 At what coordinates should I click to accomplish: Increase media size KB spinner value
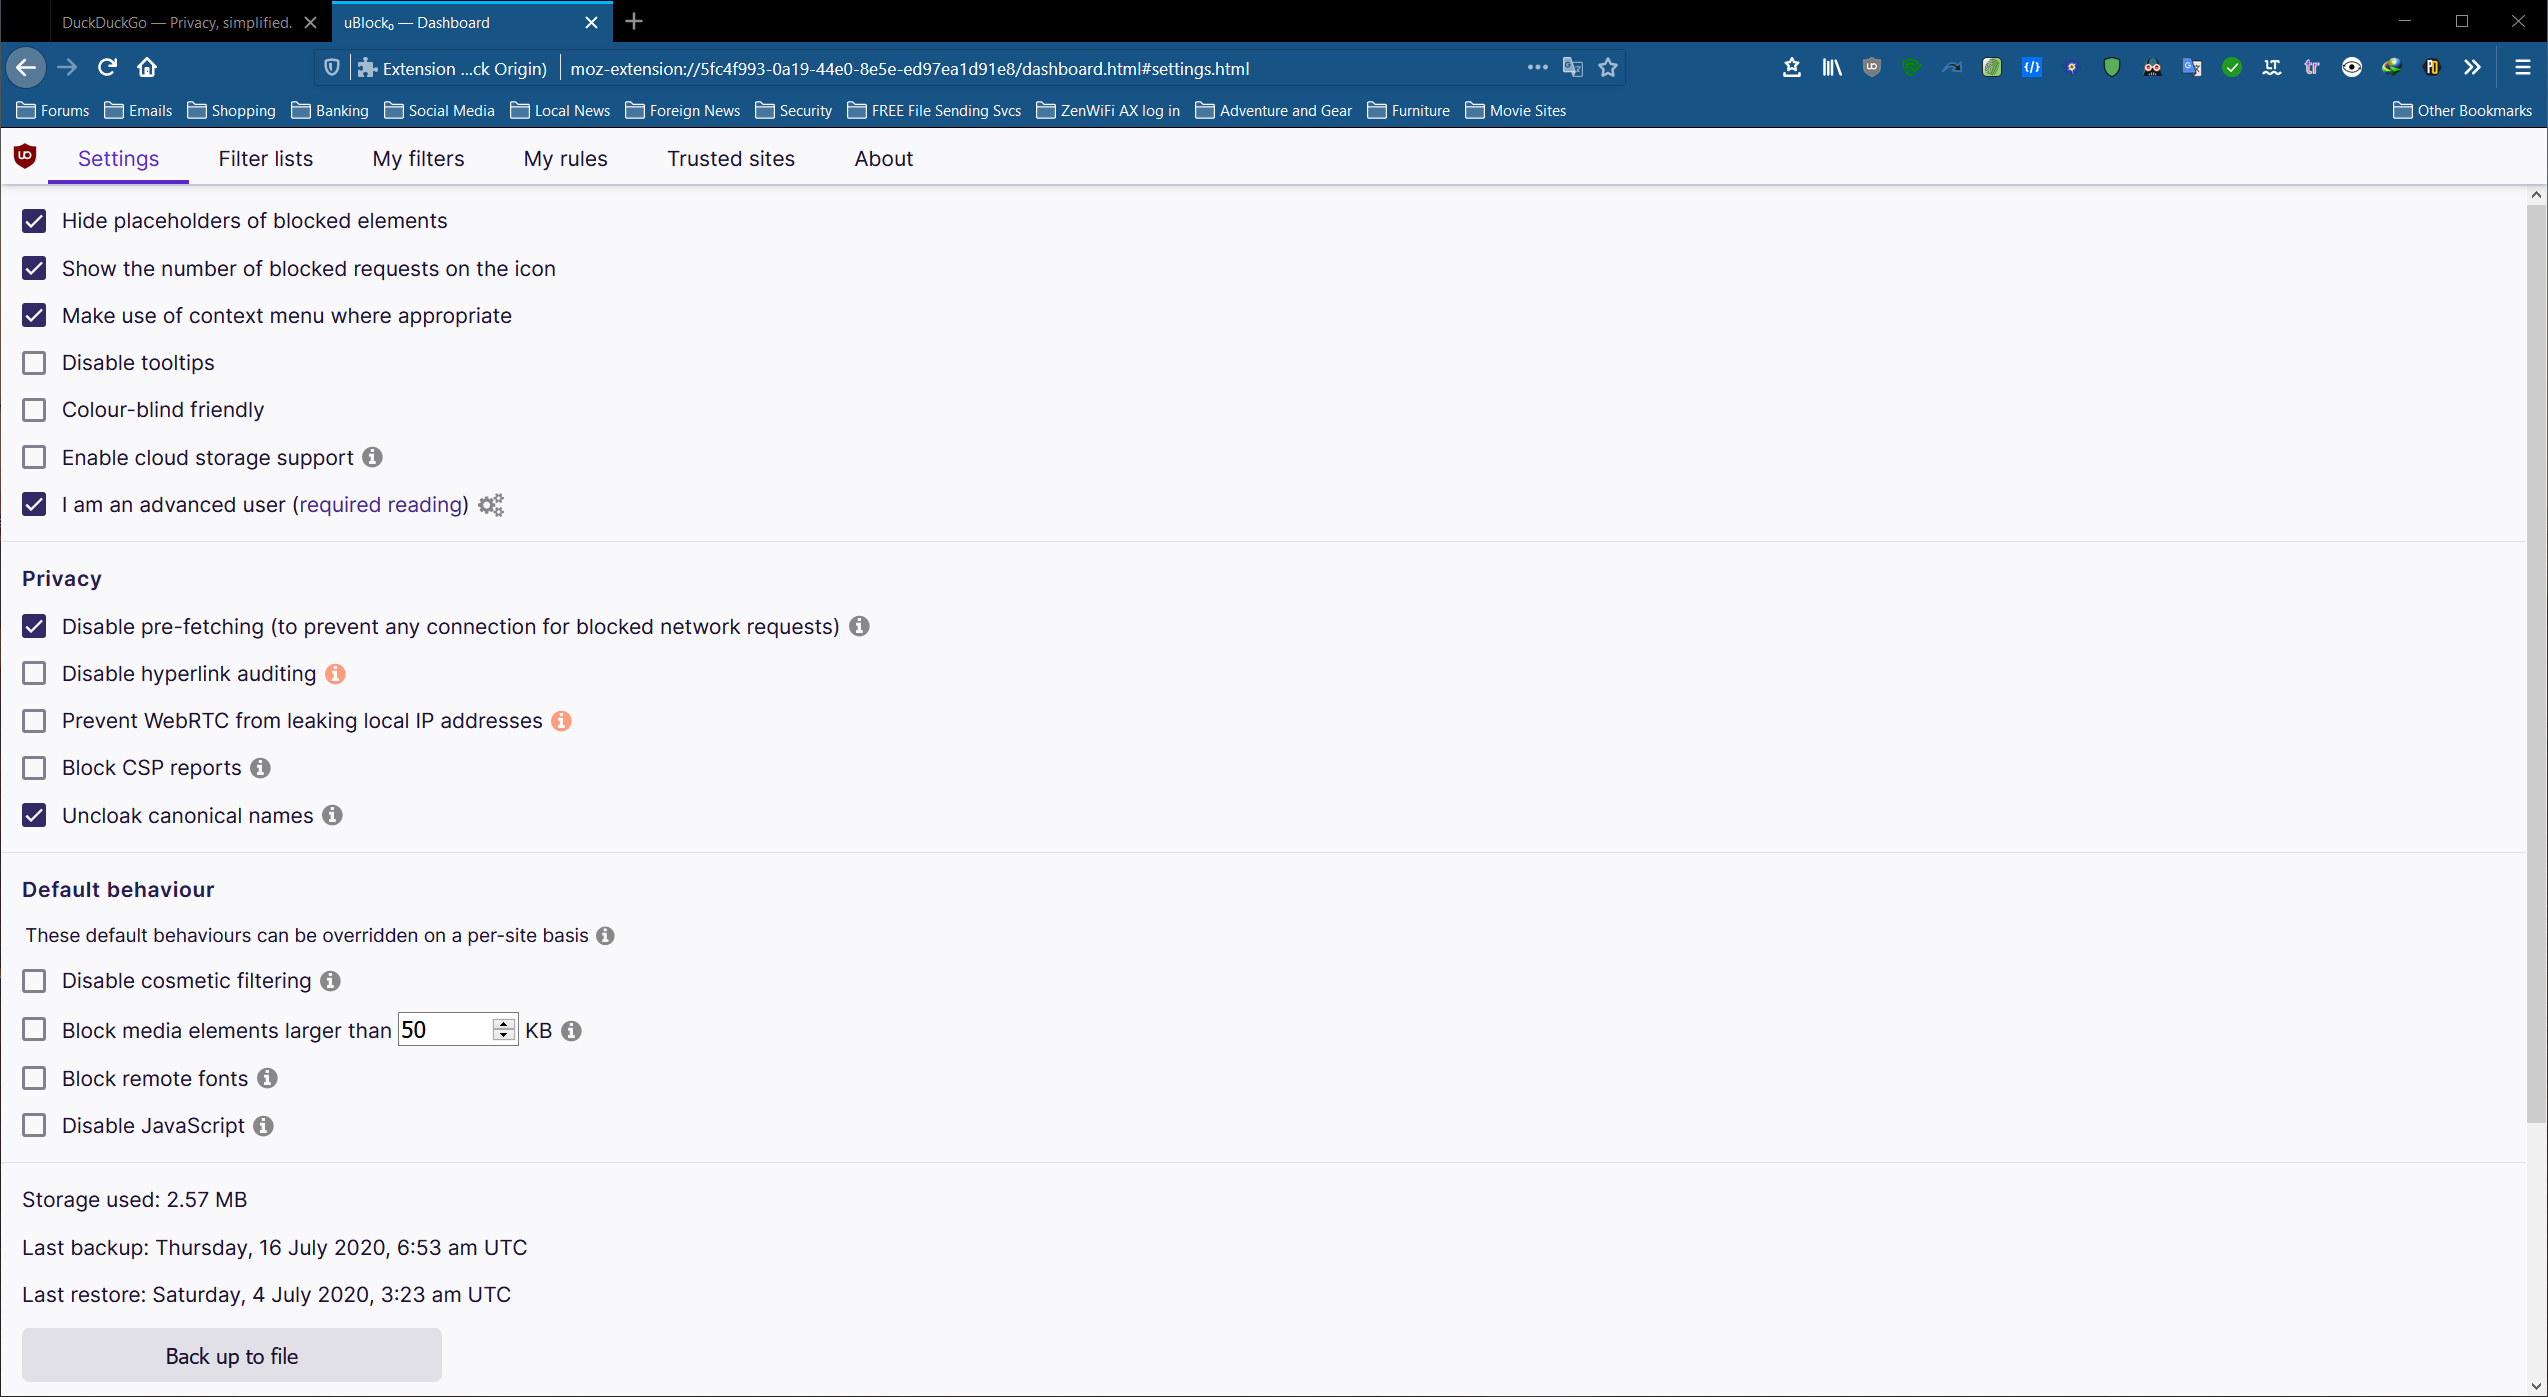(504, 1024)
